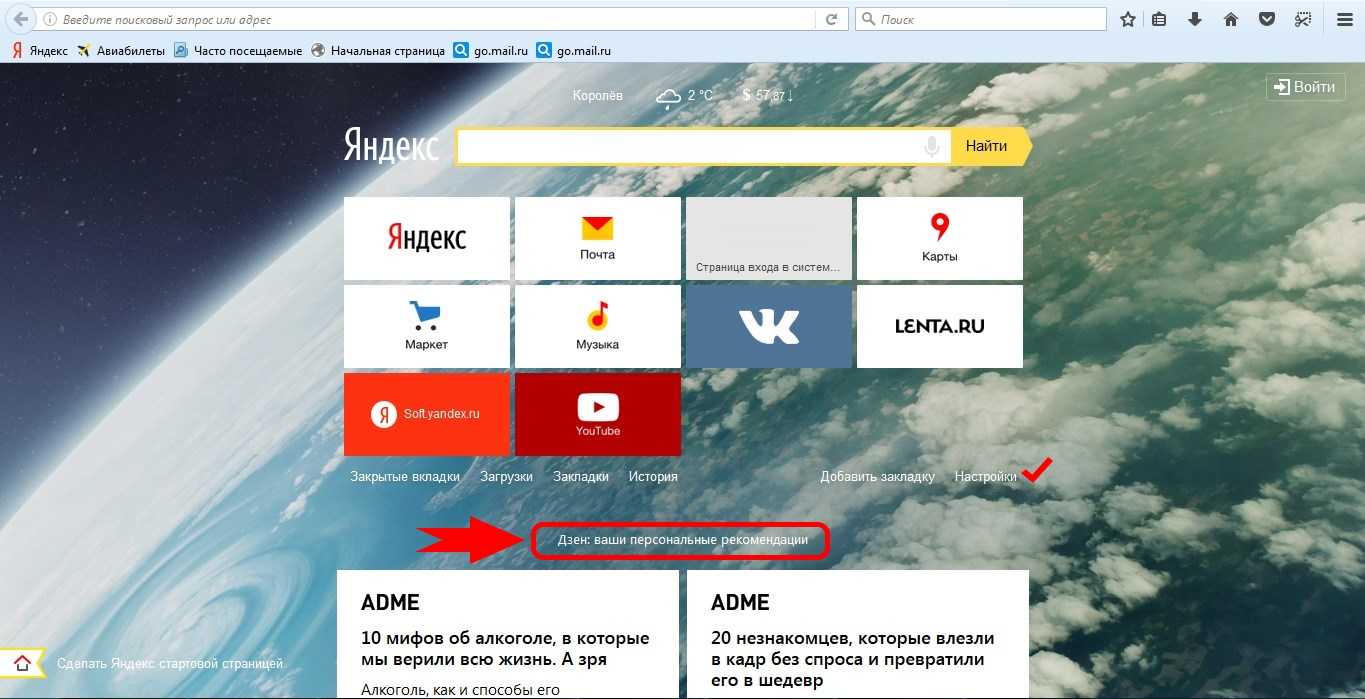Focus the Yandex search input field
Viewport: 1365px width, 699px height.
[690, 147]
